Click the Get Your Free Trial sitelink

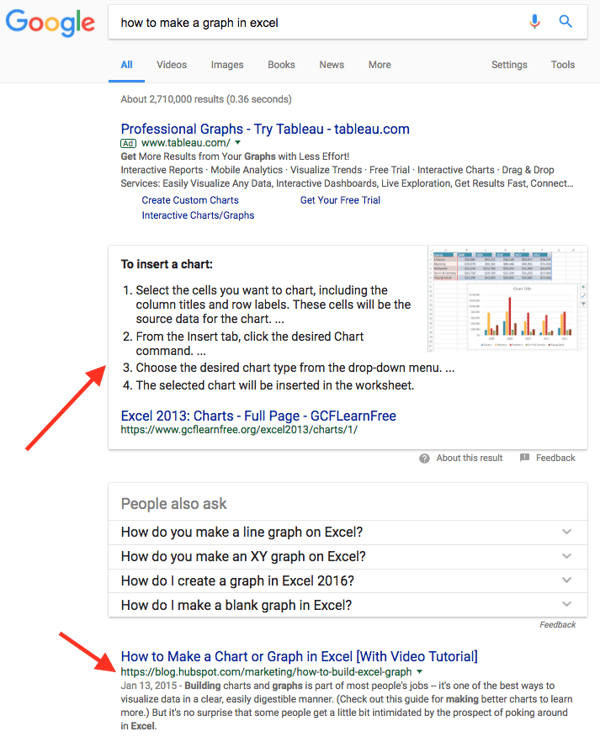pos(340,200)
